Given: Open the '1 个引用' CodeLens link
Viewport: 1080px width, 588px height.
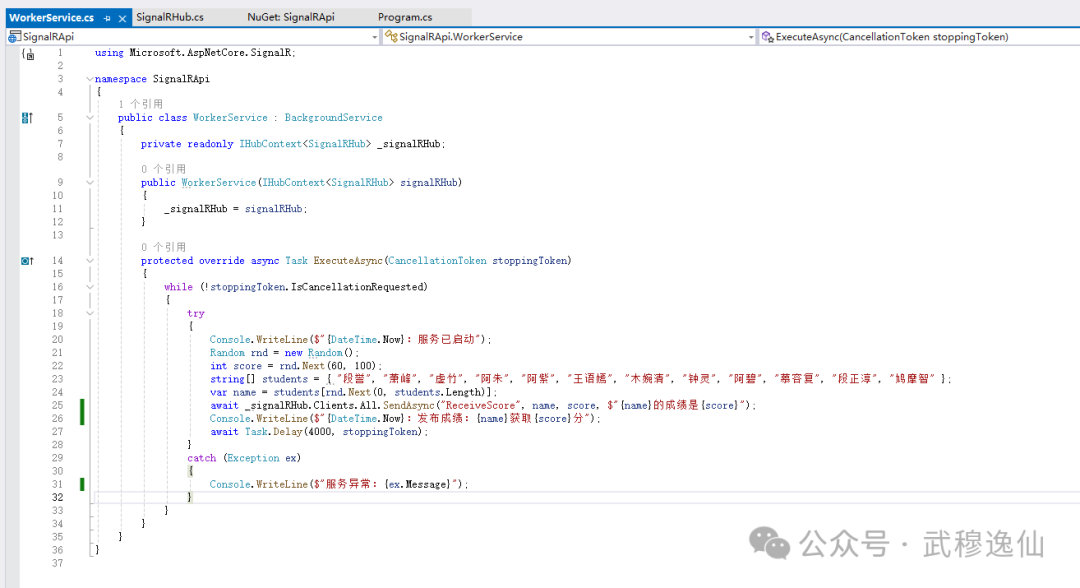Looking at the screenshot, I should (141, 104).
